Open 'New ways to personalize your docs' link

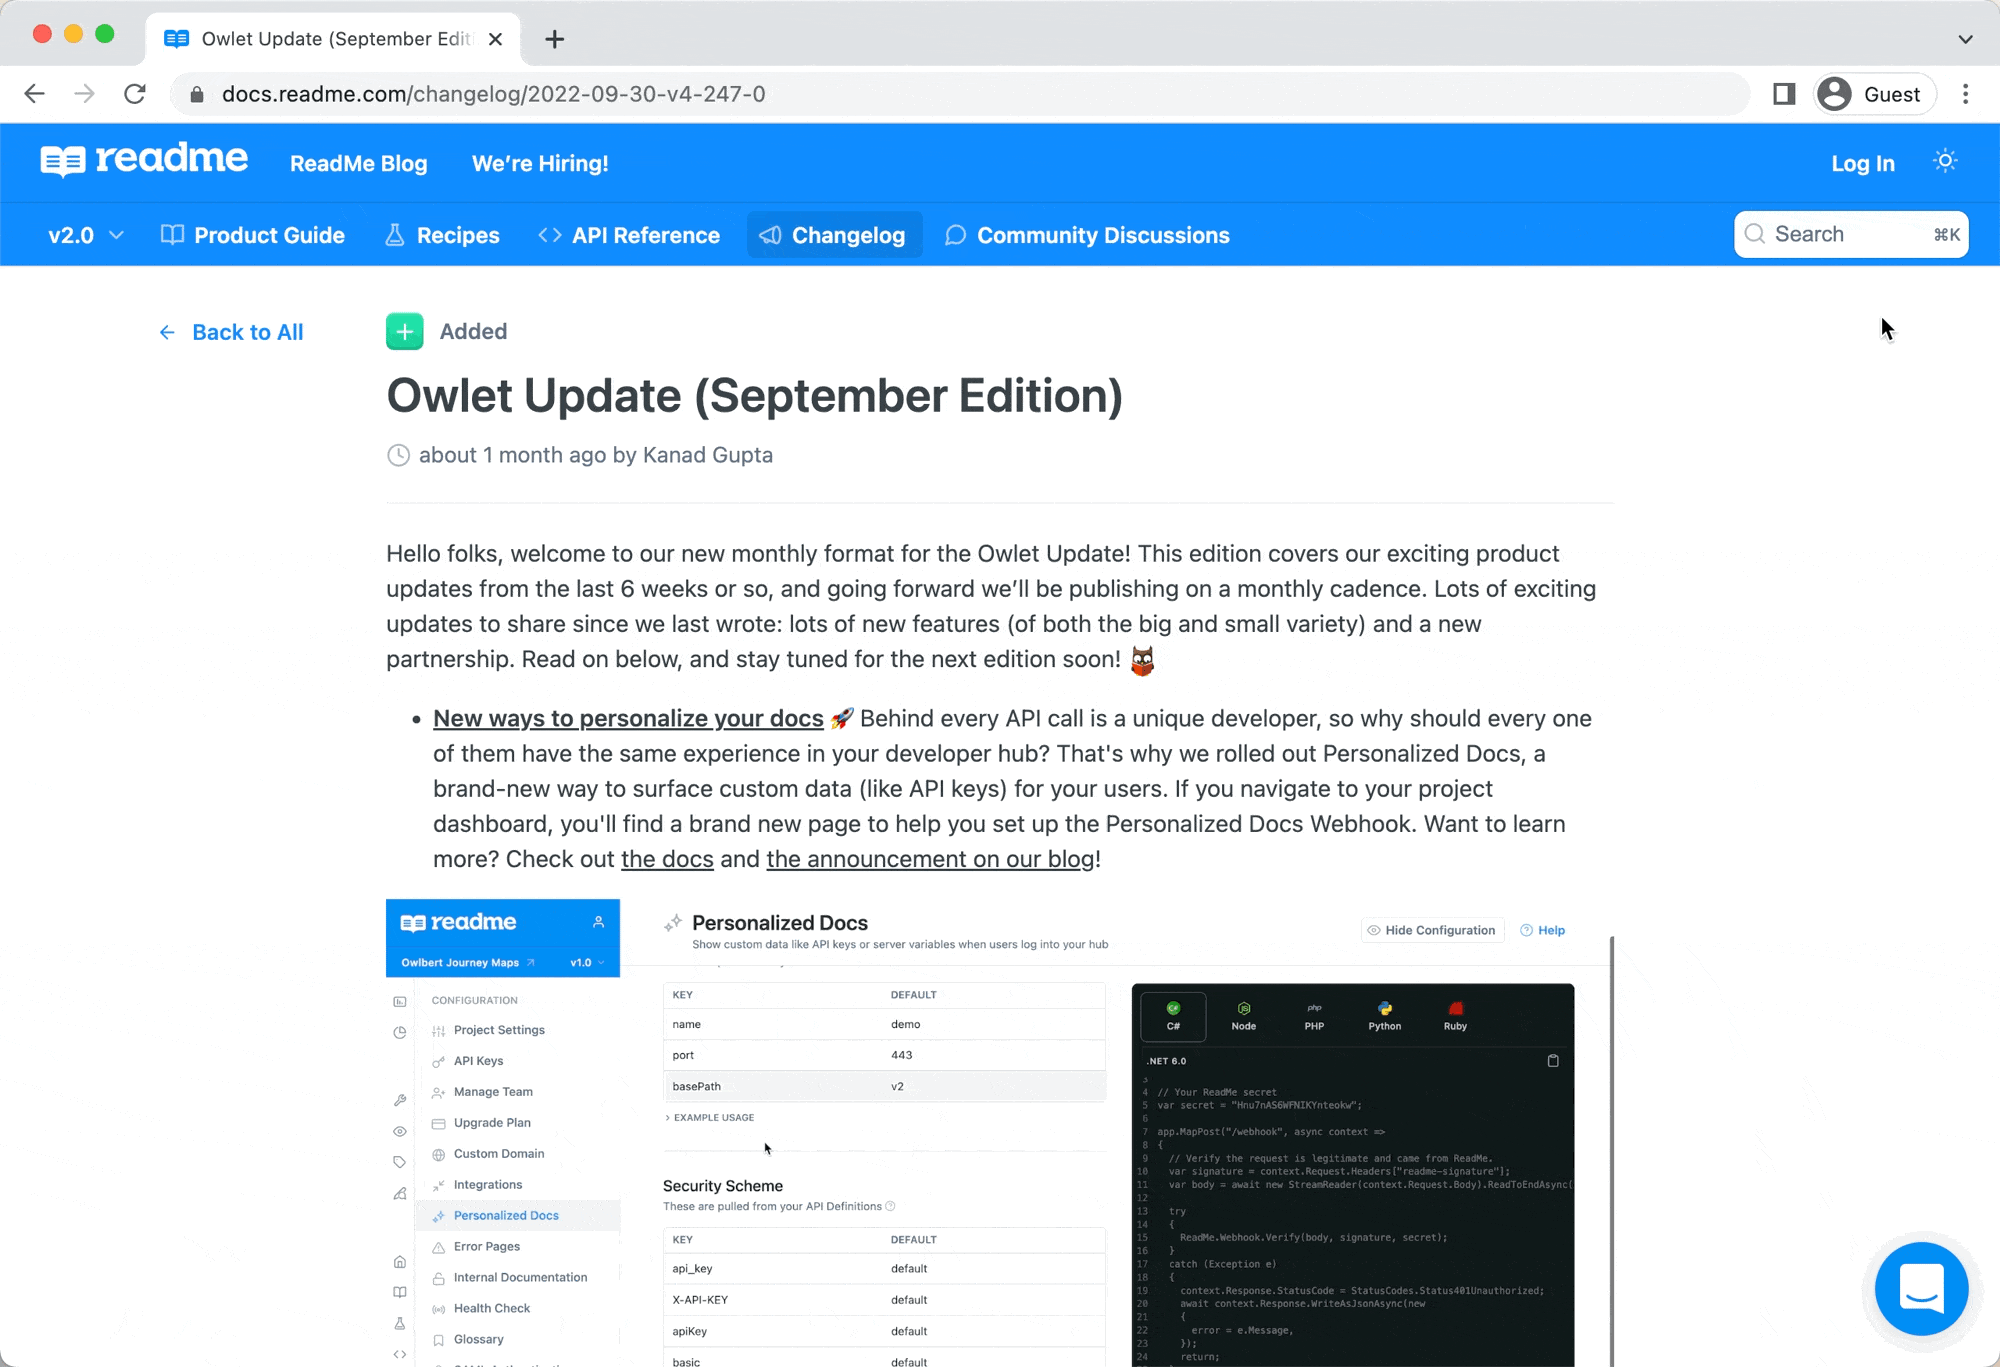pos(628,718)
